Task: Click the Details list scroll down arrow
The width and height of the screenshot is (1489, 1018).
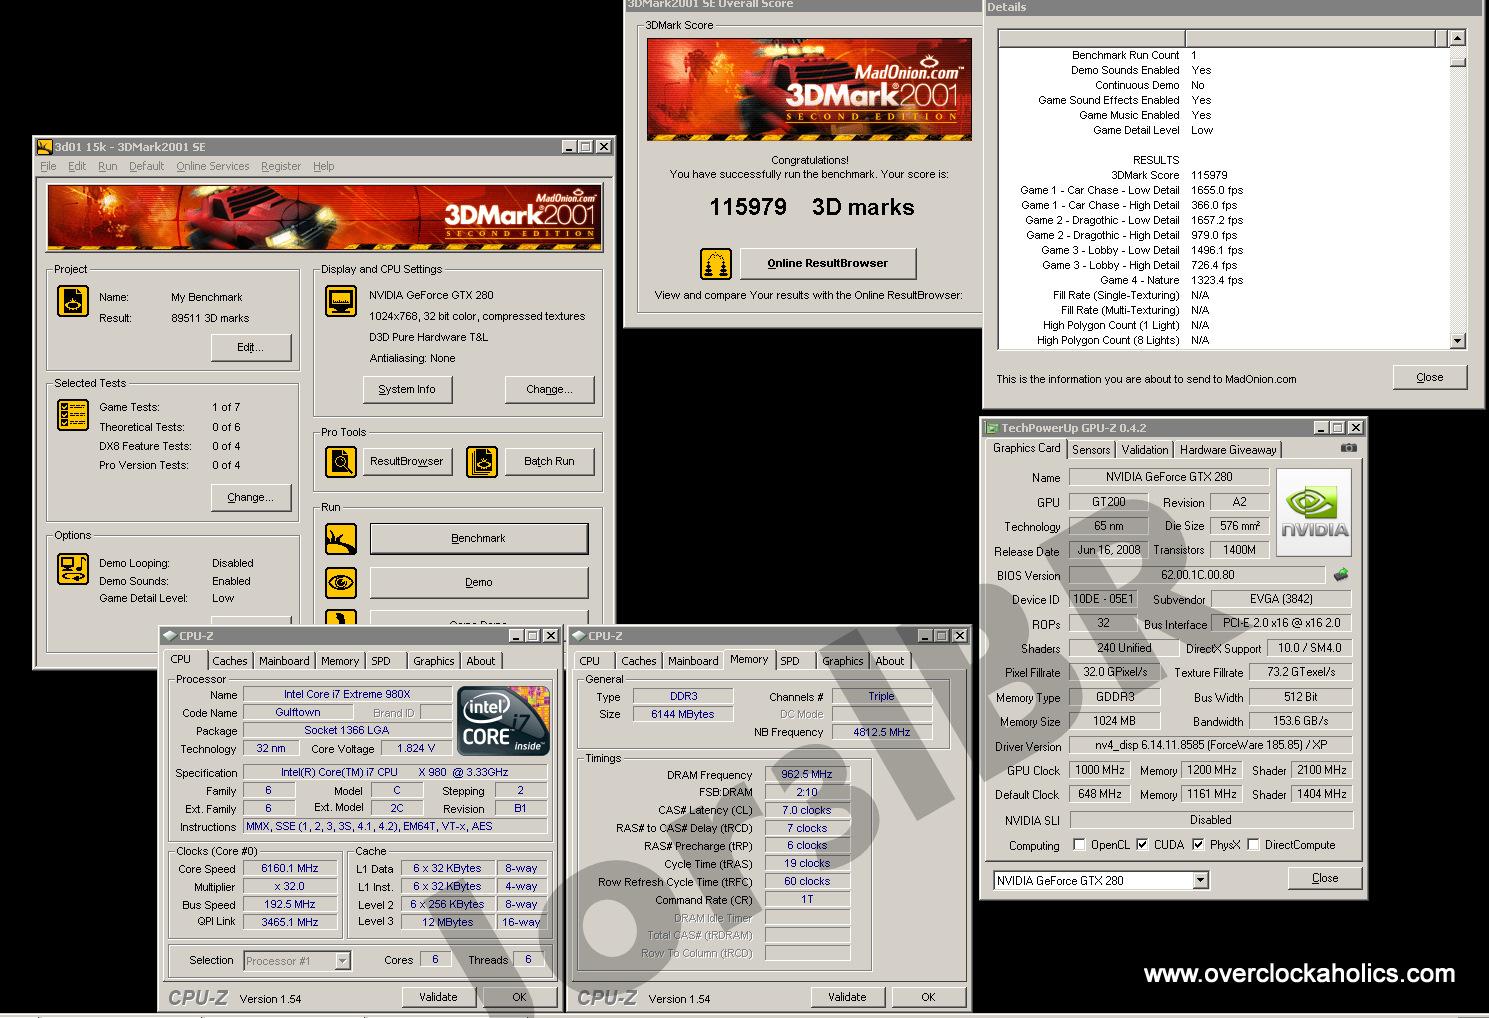Action: (1457, 341)
